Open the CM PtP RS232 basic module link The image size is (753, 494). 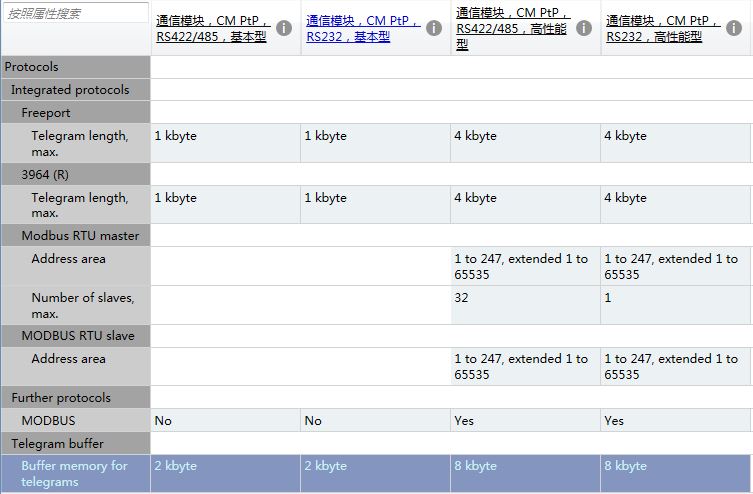tap(363, 28)
